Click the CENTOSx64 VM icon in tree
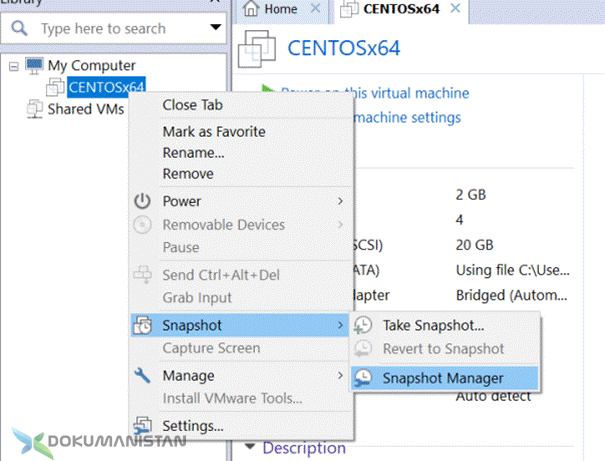 pyautogui.click(x=55, y=87)
